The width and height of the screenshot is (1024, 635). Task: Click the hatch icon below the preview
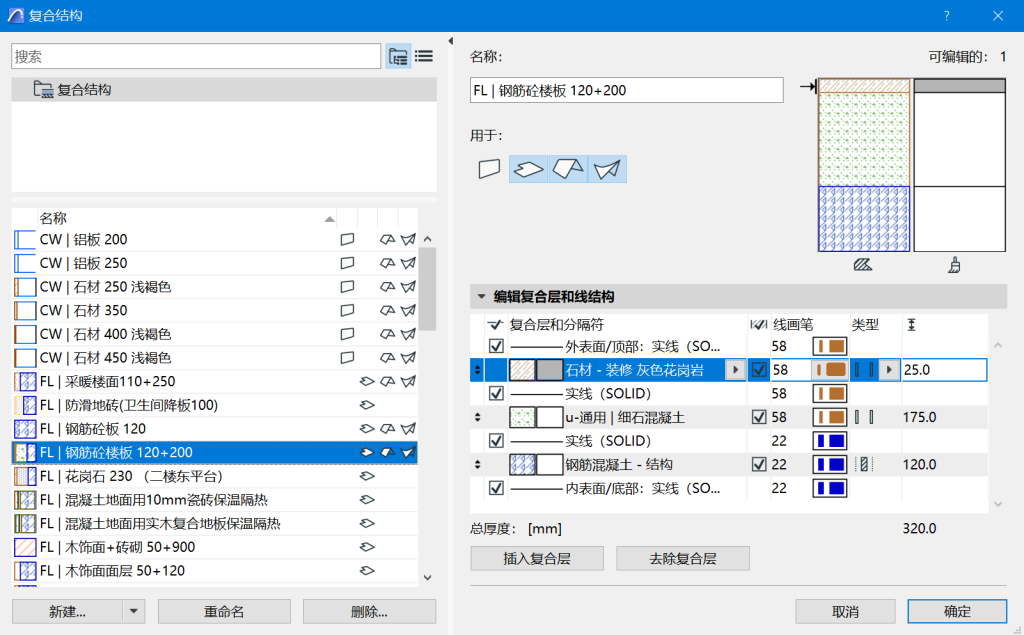pos(863,265)
